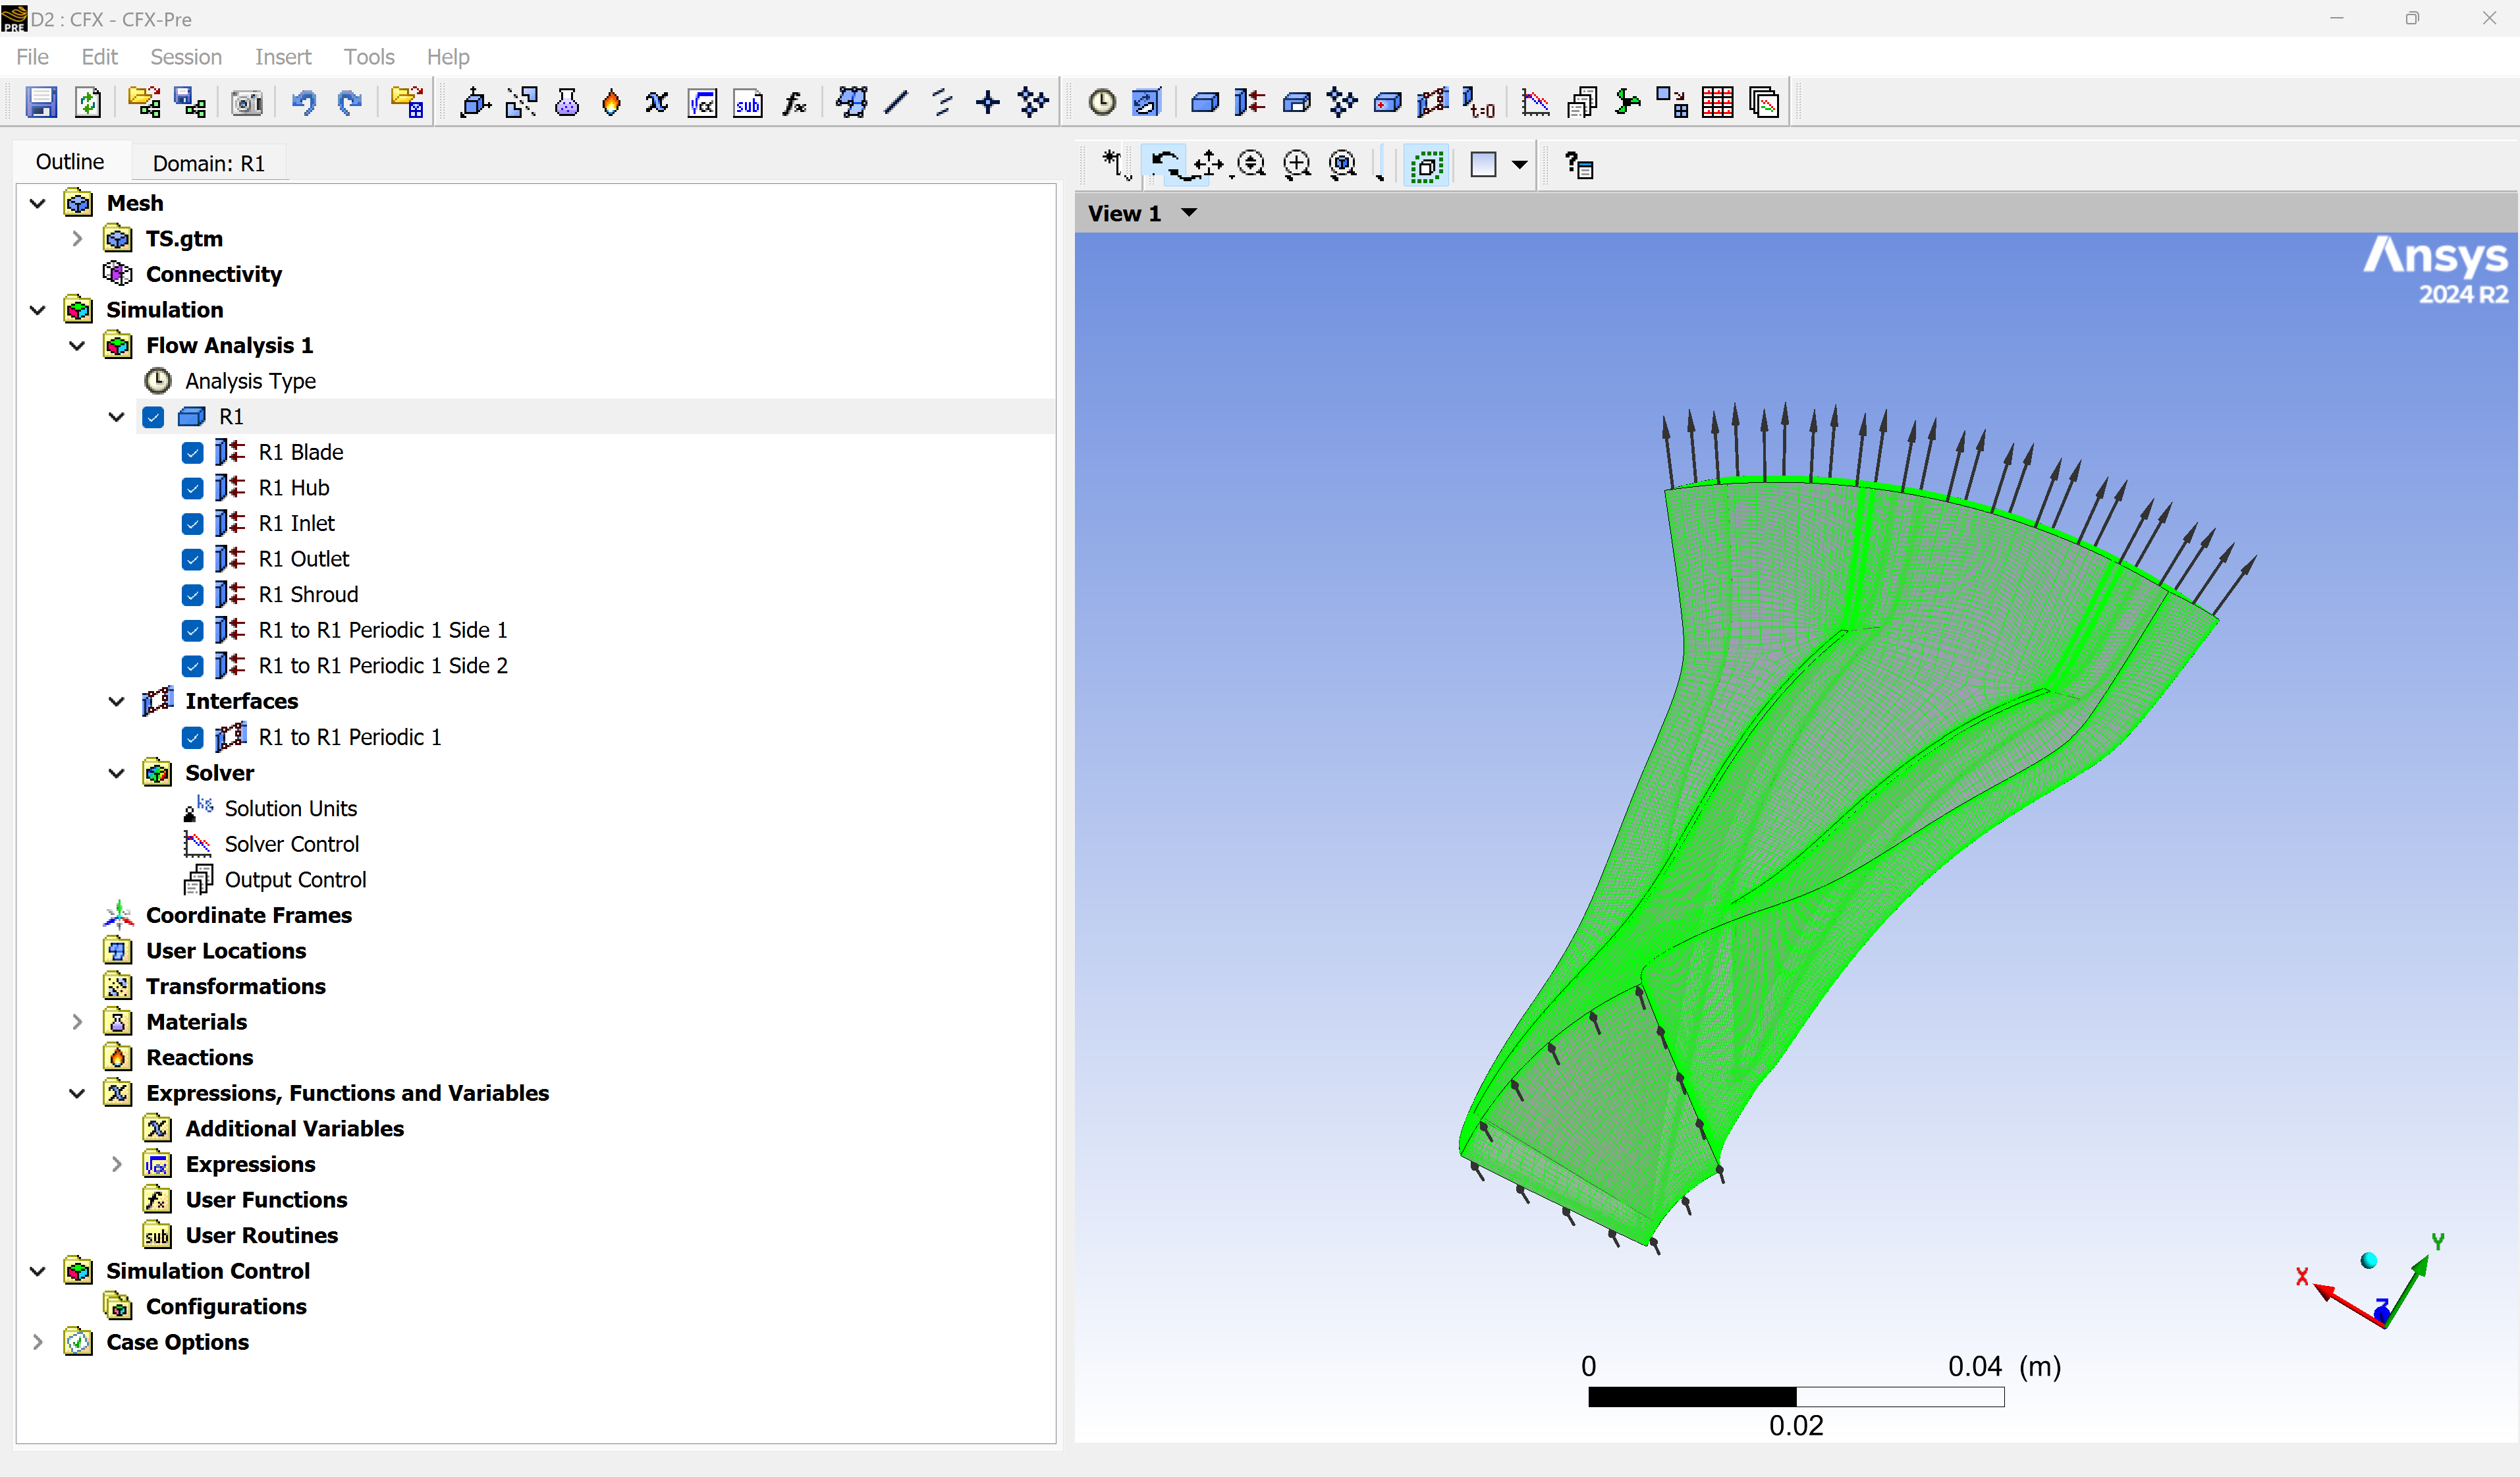
Task: Click the Analysis Type clock toolbar icon
Action: 1102,102
